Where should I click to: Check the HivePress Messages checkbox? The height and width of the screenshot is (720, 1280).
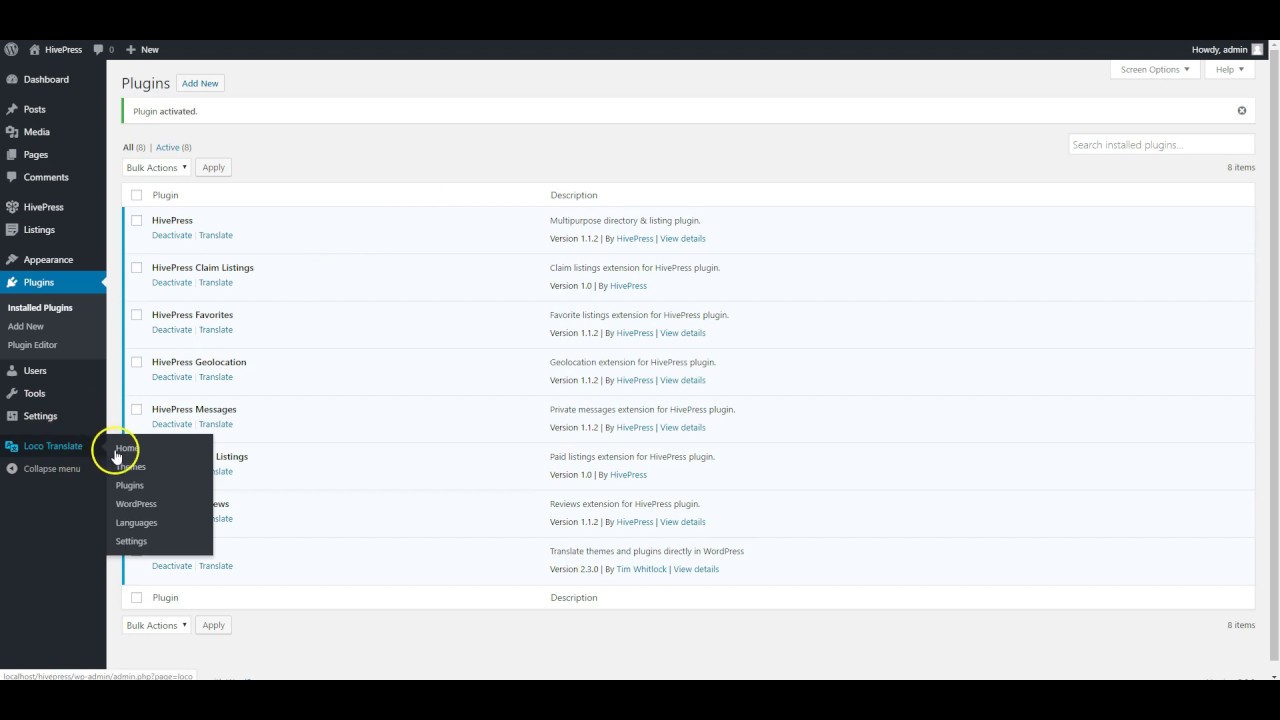136,409
